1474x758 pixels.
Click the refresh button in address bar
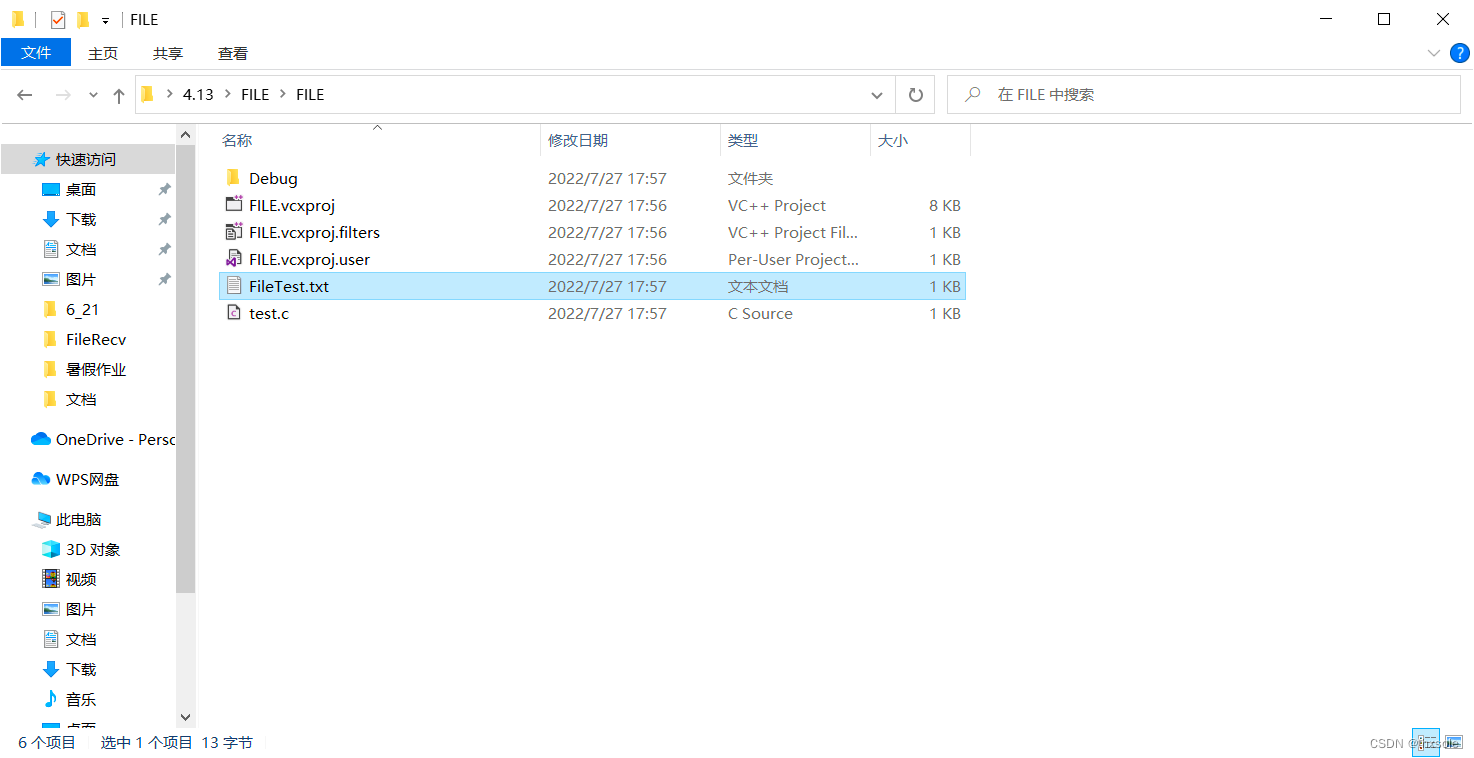[x=915, y=95]
